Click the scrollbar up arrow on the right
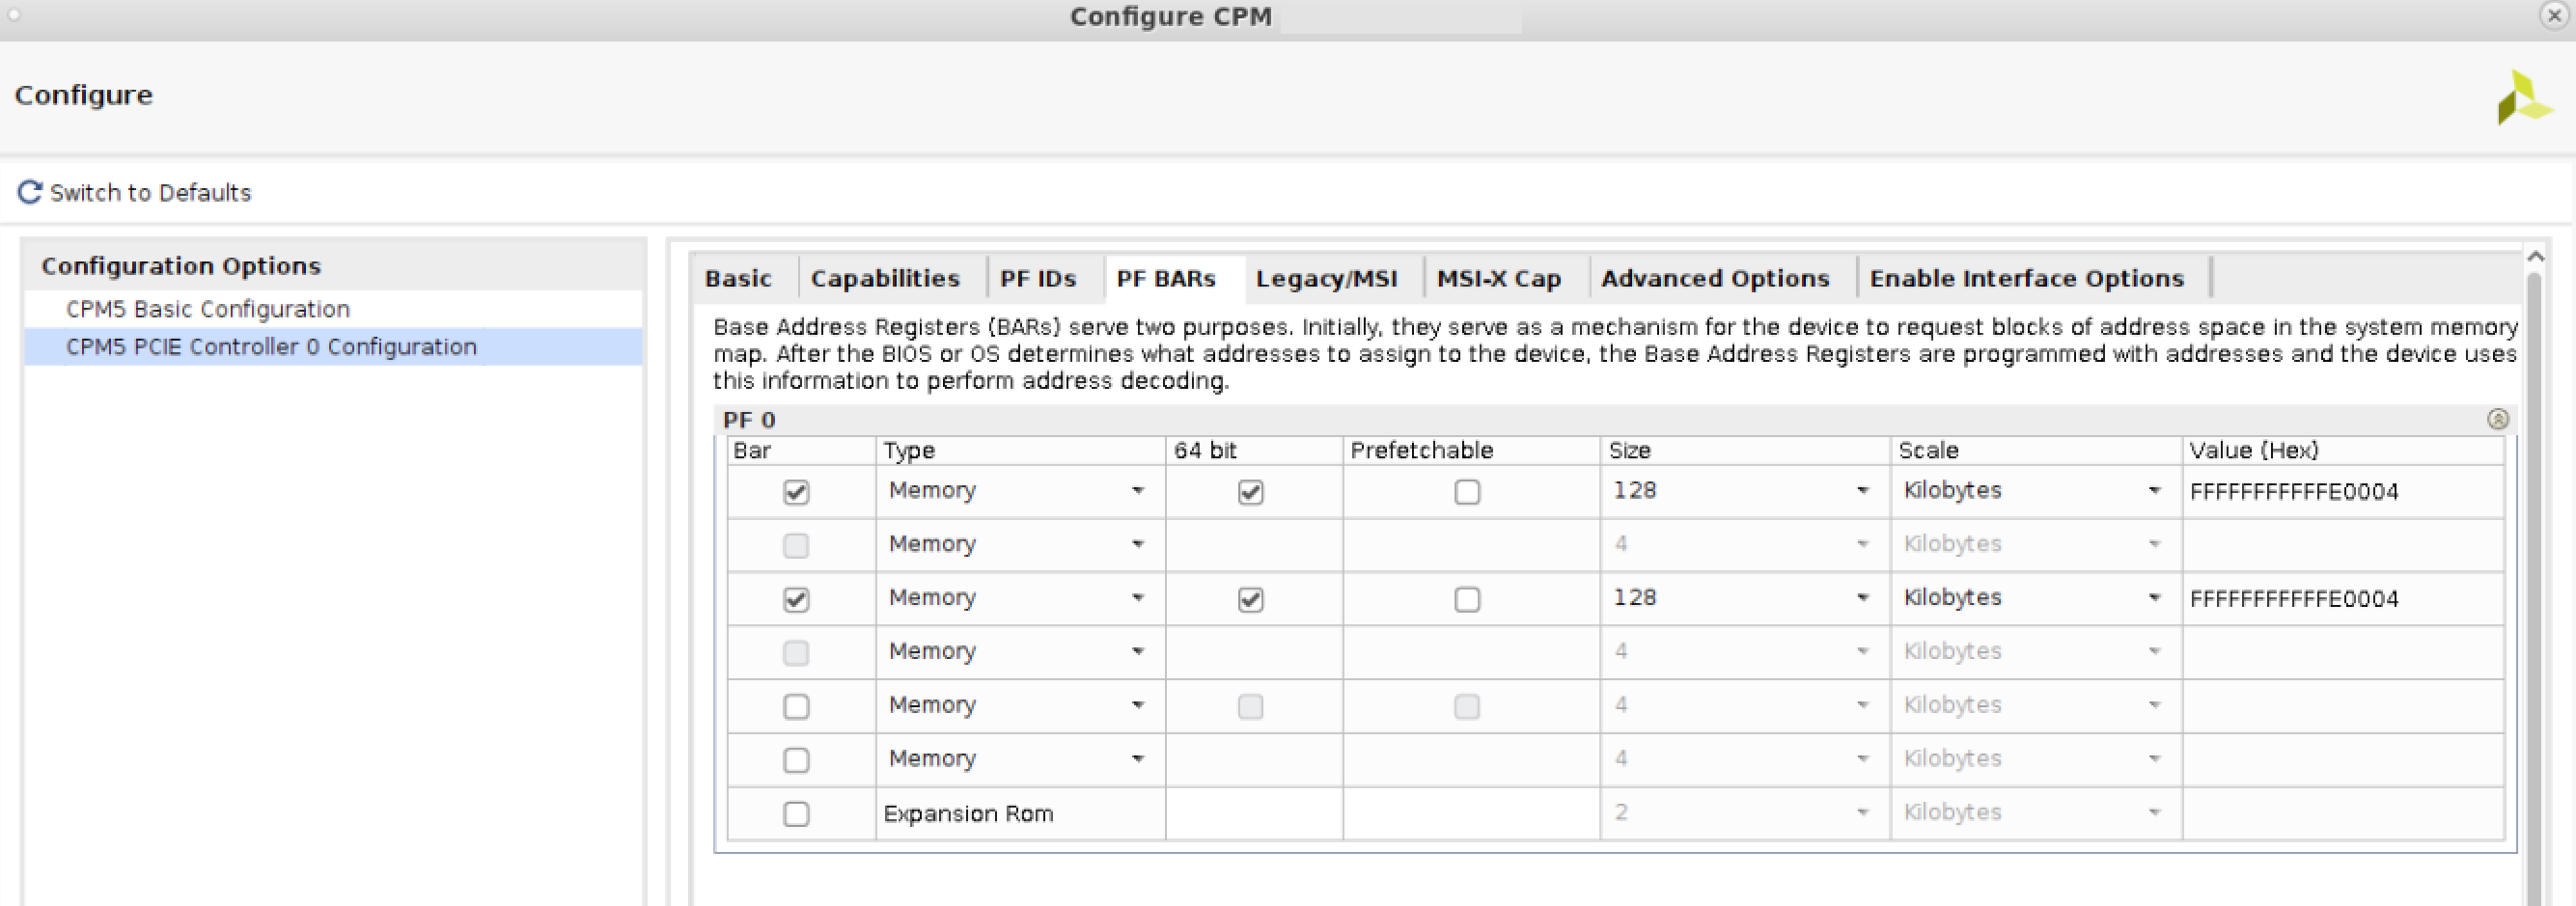Viewport: 2576px width, 906px height. 2536,256
